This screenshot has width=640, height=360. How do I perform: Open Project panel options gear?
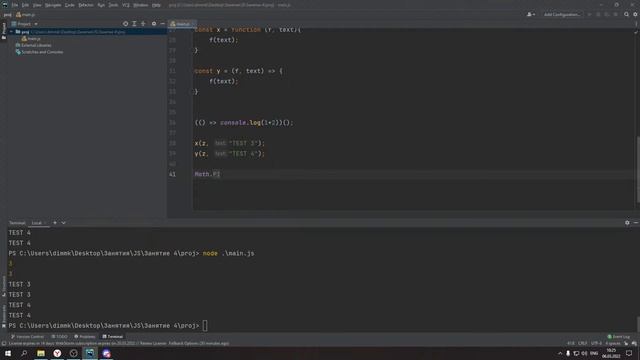coord(154,24)
